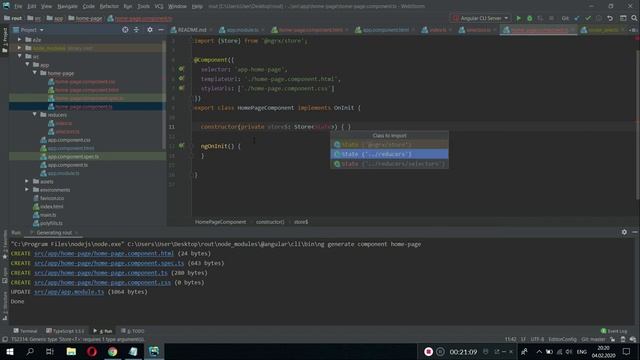640x360 pixels.
Task: Click the Git master branch widget
Action: click(593, 339)
